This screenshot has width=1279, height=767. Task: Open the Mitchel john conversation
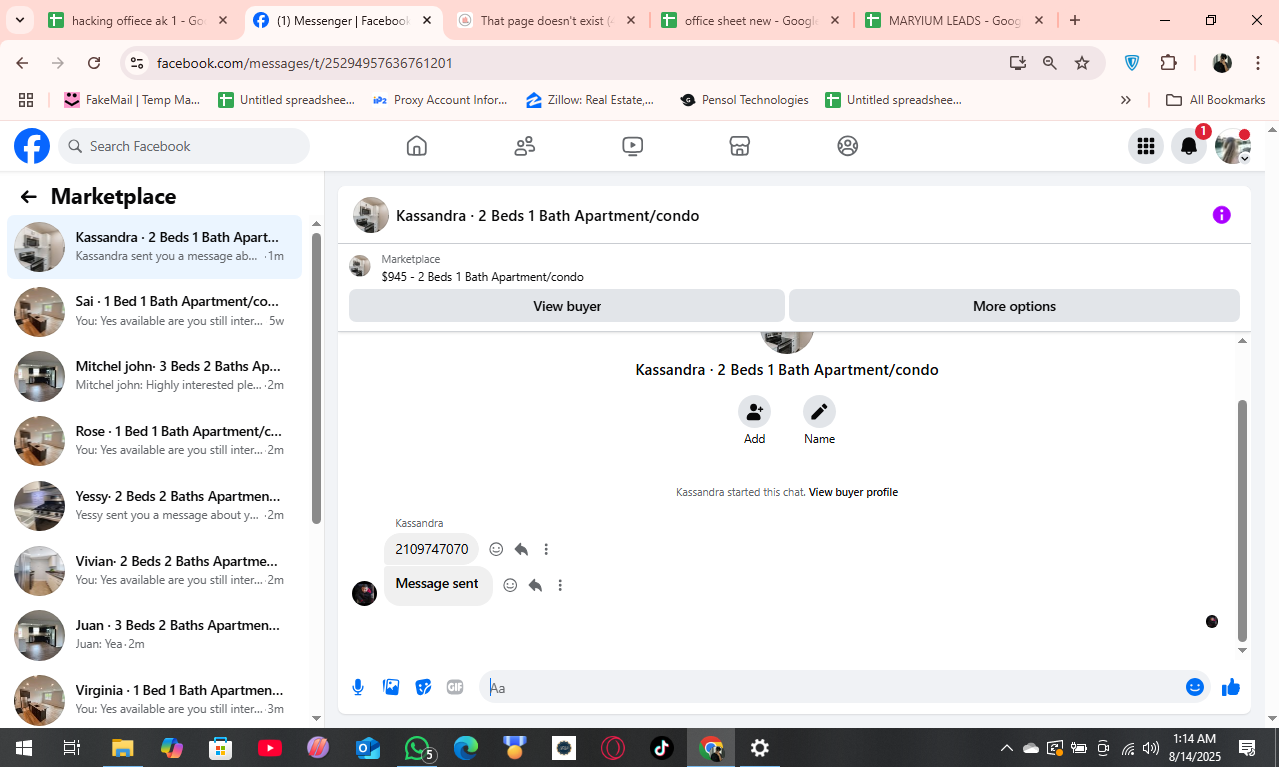click(154, 376)
